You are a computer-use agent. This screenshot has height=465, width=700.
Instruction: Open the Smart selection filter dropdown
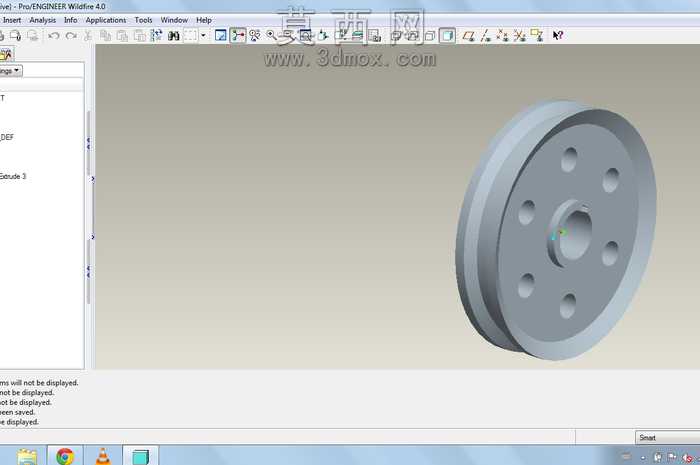(667, 438)
